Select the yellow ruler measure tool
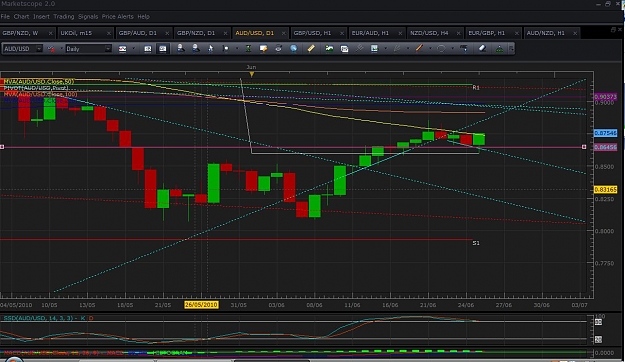 click(x=311, y=49)
